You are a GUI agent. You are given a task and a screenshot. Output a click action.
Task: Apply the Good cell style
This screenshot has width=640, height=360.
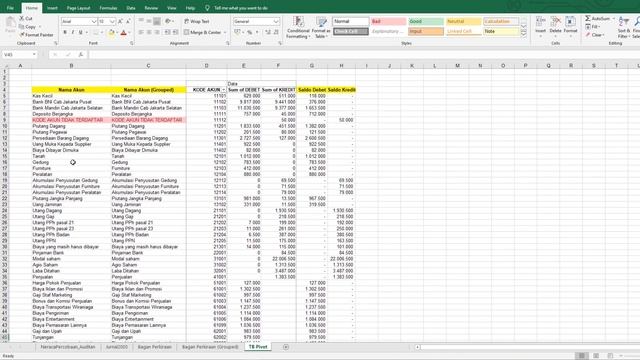(426, 21)
